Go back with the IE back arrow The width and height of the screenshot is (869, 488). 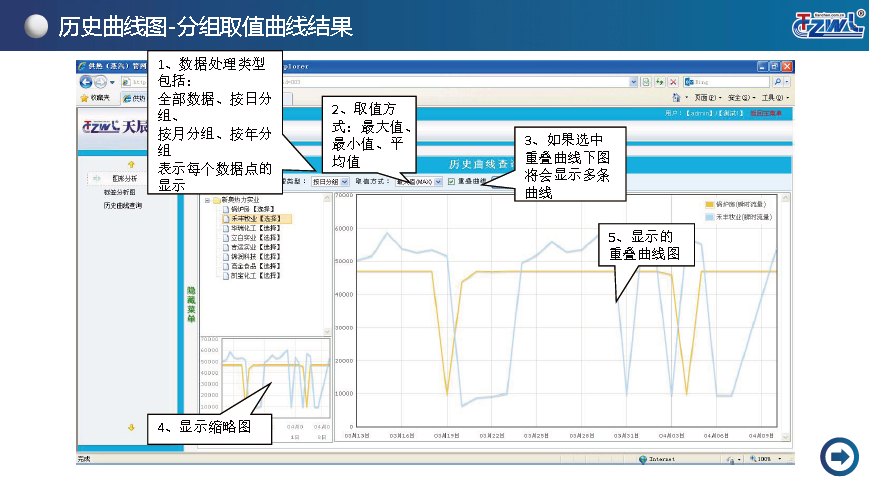85,83
